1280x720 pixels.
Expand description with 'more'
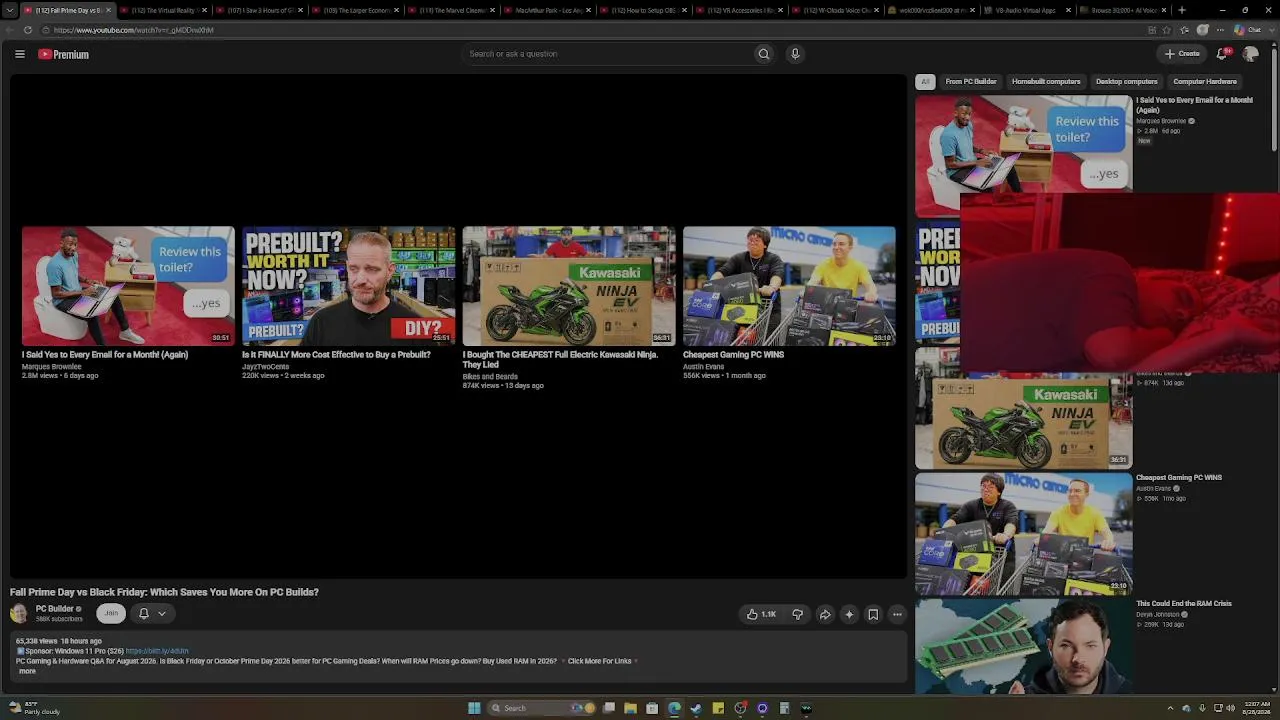coord(27,671)
